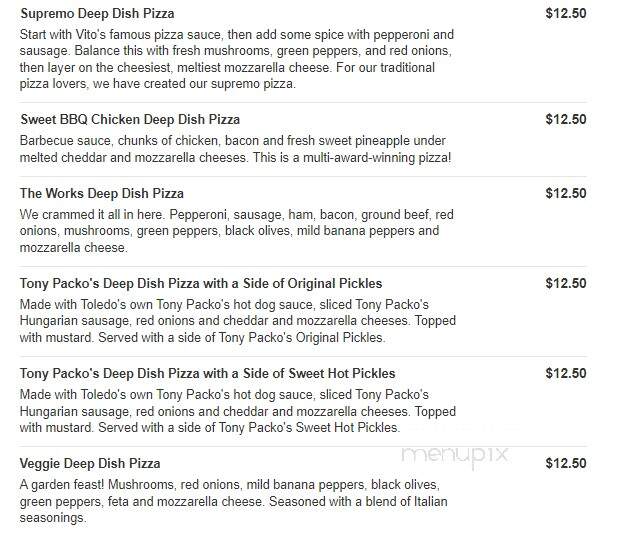634x537 pixels.
Task: Click the Original Pickles pizza $12.50 price
Action: click(x=566, y=283)
